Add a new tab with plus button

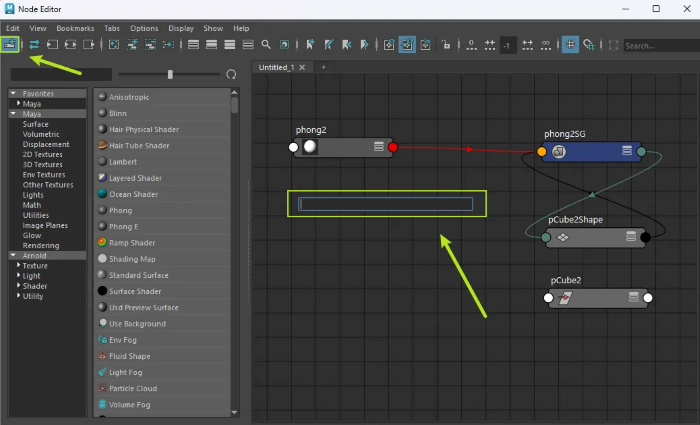(x=323, y=67)
